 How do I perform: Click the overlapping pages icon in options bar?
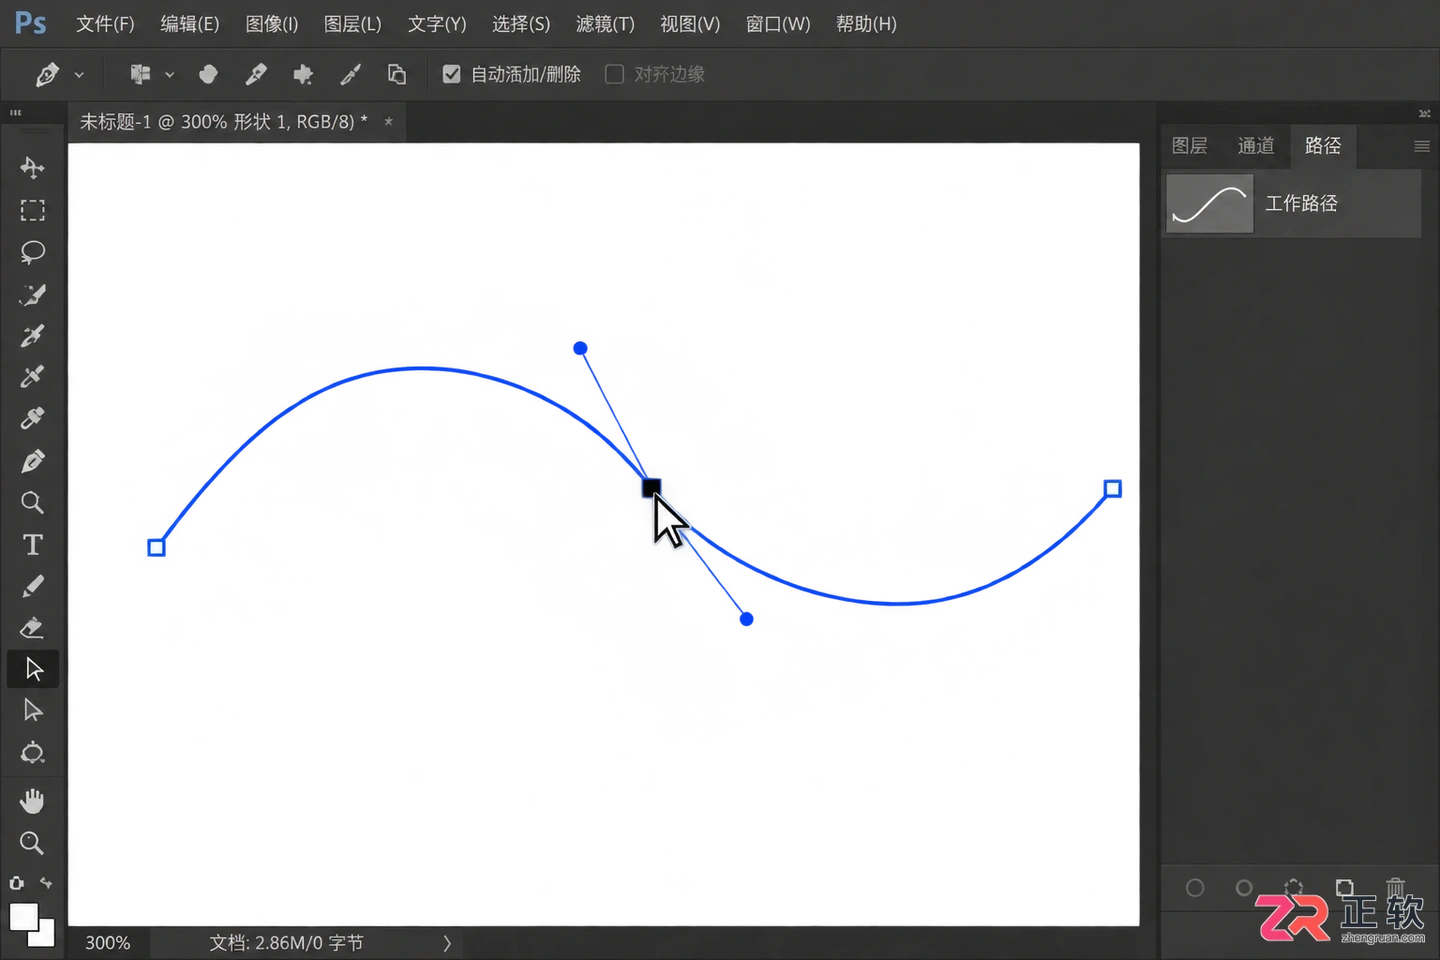click(x=397, y=74)
